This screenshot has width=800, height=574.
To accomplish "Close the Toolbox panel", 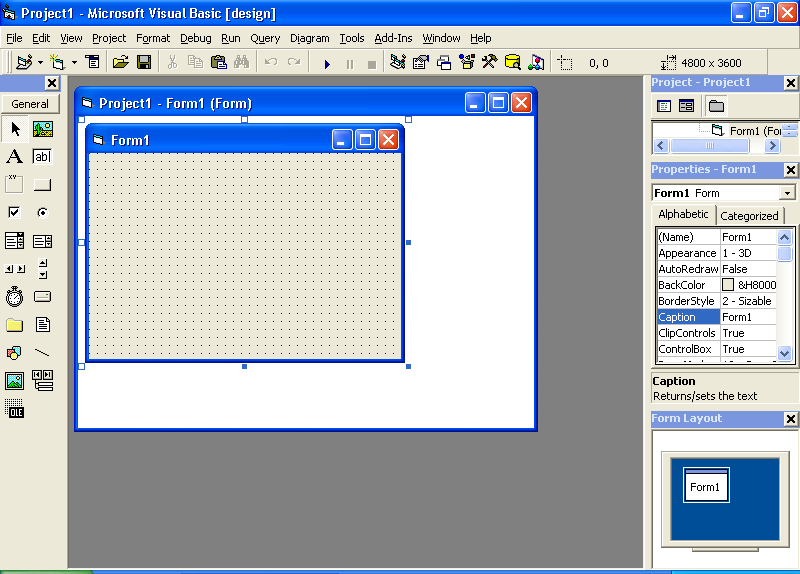I will point(52,83).
